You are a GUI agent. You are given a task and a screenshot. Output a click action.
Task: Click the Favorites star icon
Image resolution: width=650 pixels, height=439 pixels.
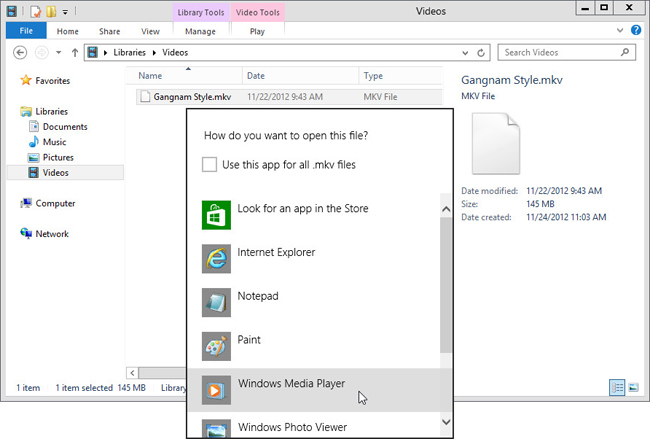(x=26, y=80)
